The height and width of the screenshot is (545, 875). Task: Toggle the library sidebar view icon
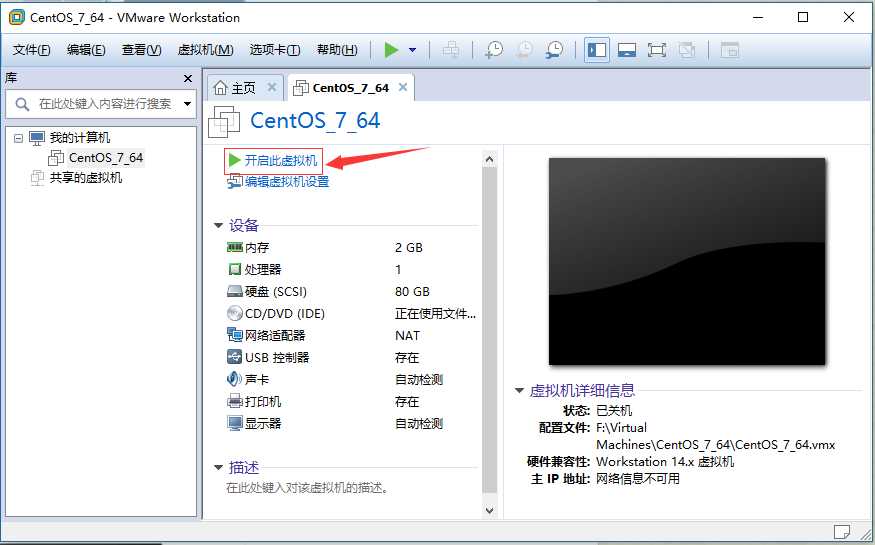click(x=597, y=50)
